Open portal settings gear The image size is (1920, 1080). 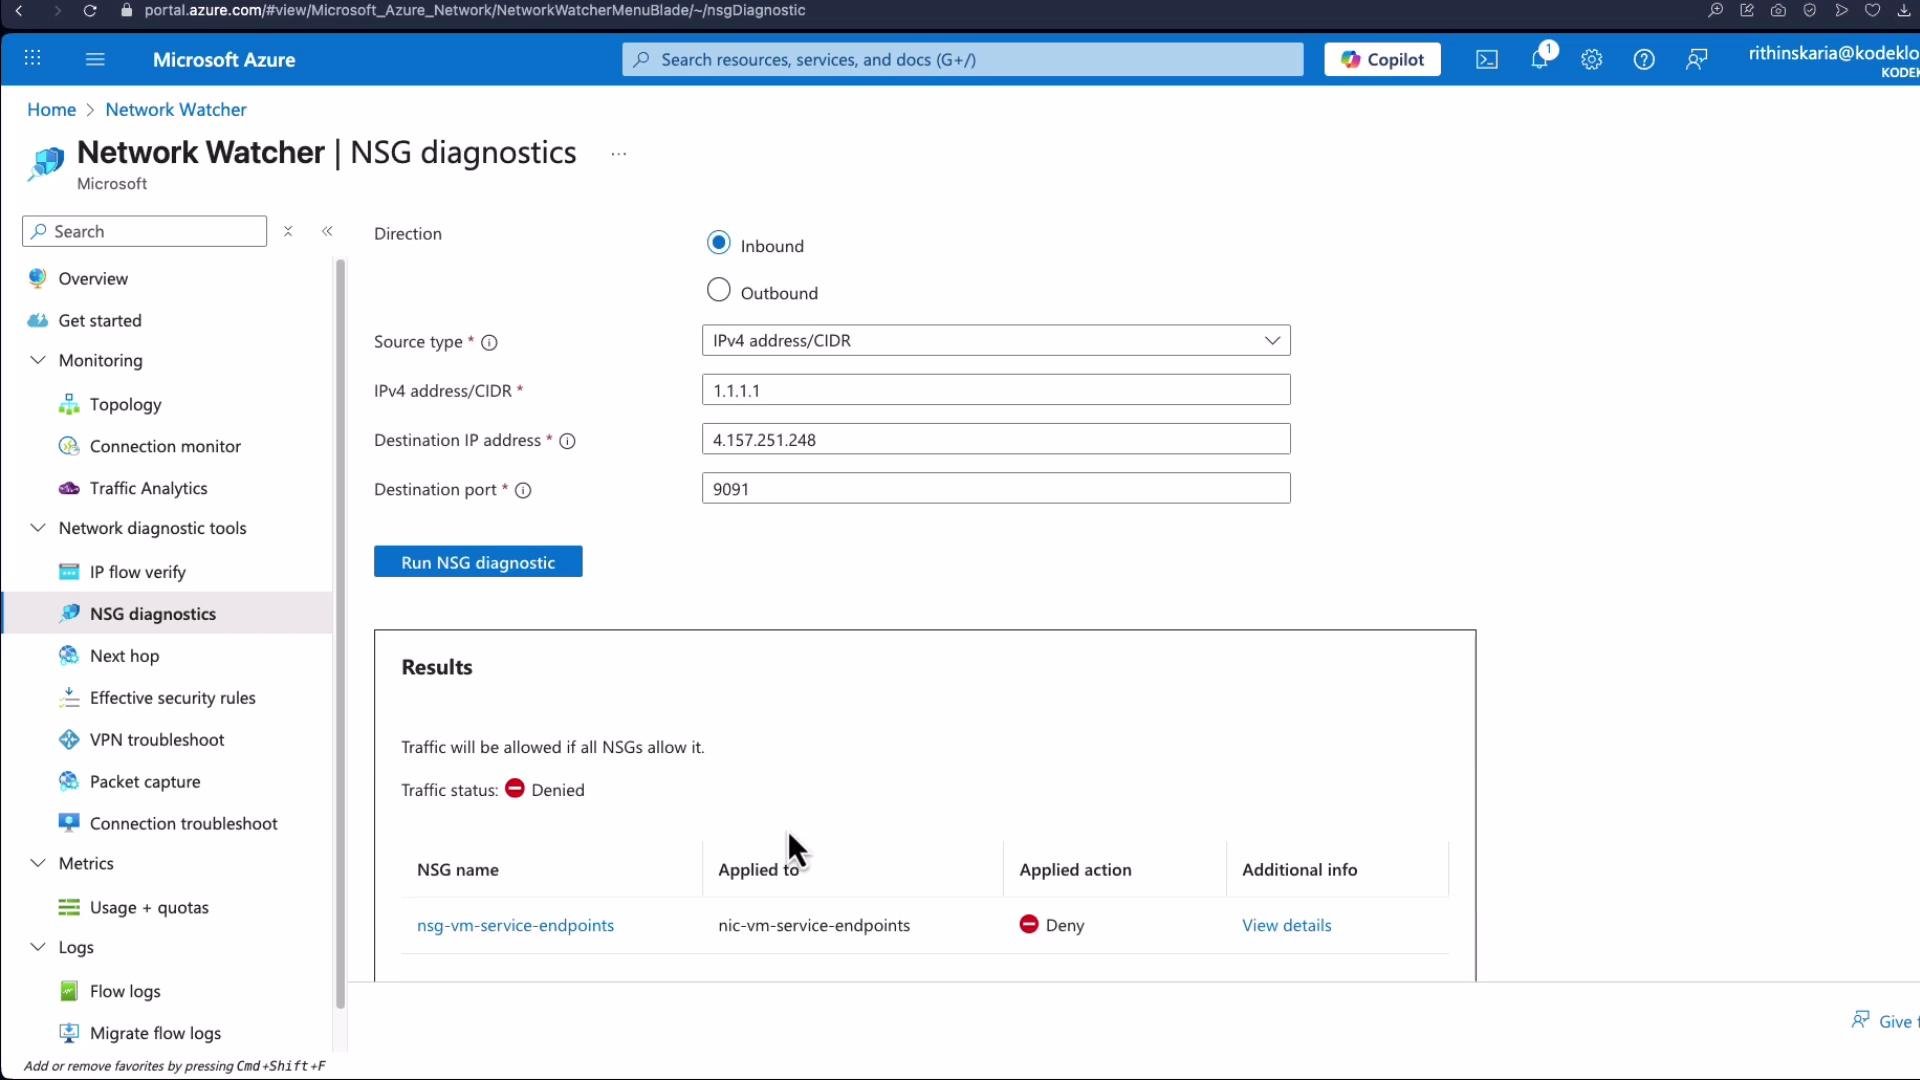point(1592,60)
